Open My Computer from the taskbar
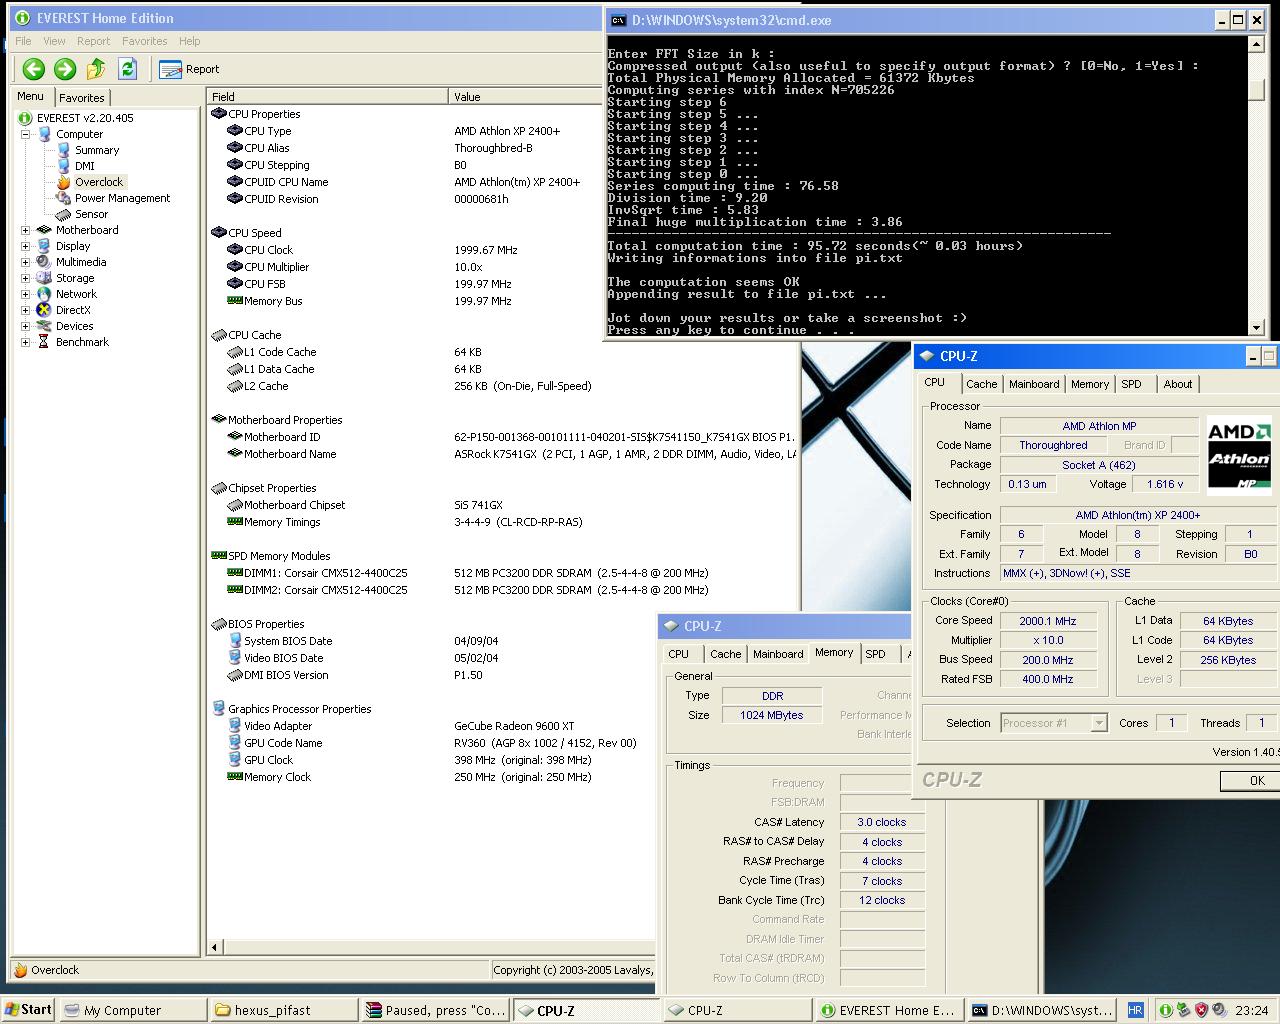 (132, 1011)
